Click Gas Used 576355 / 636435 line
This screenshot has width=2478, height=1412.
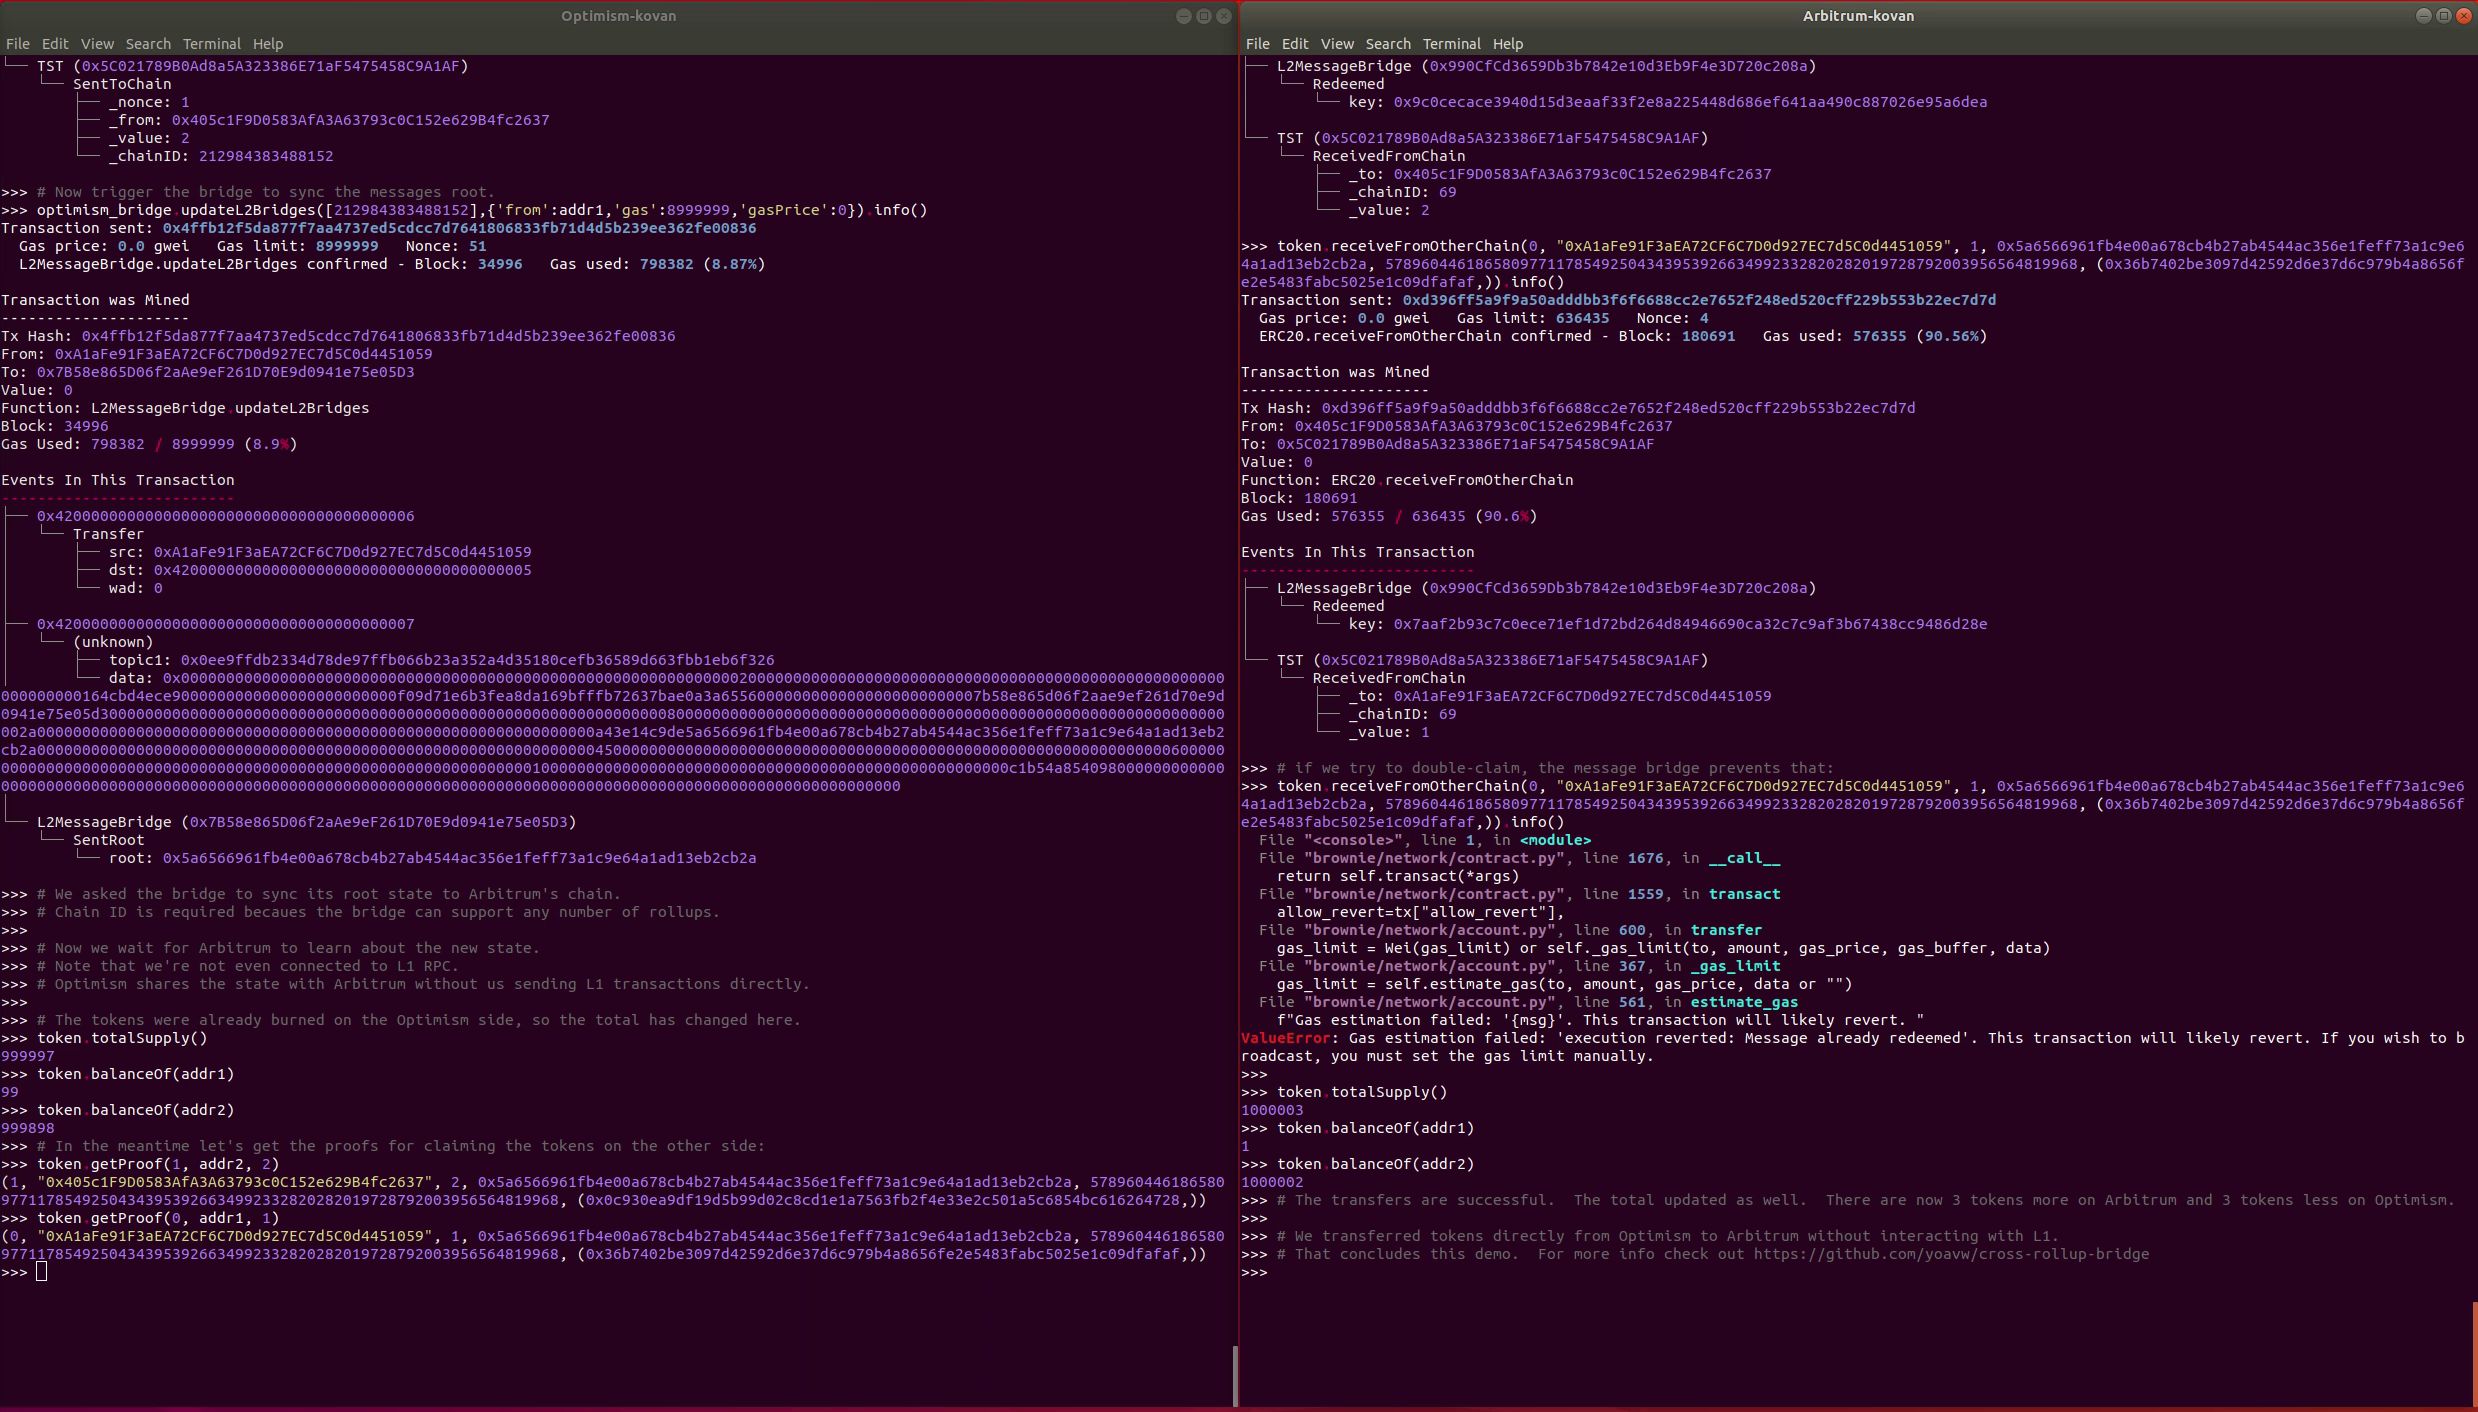point(1389,516)
